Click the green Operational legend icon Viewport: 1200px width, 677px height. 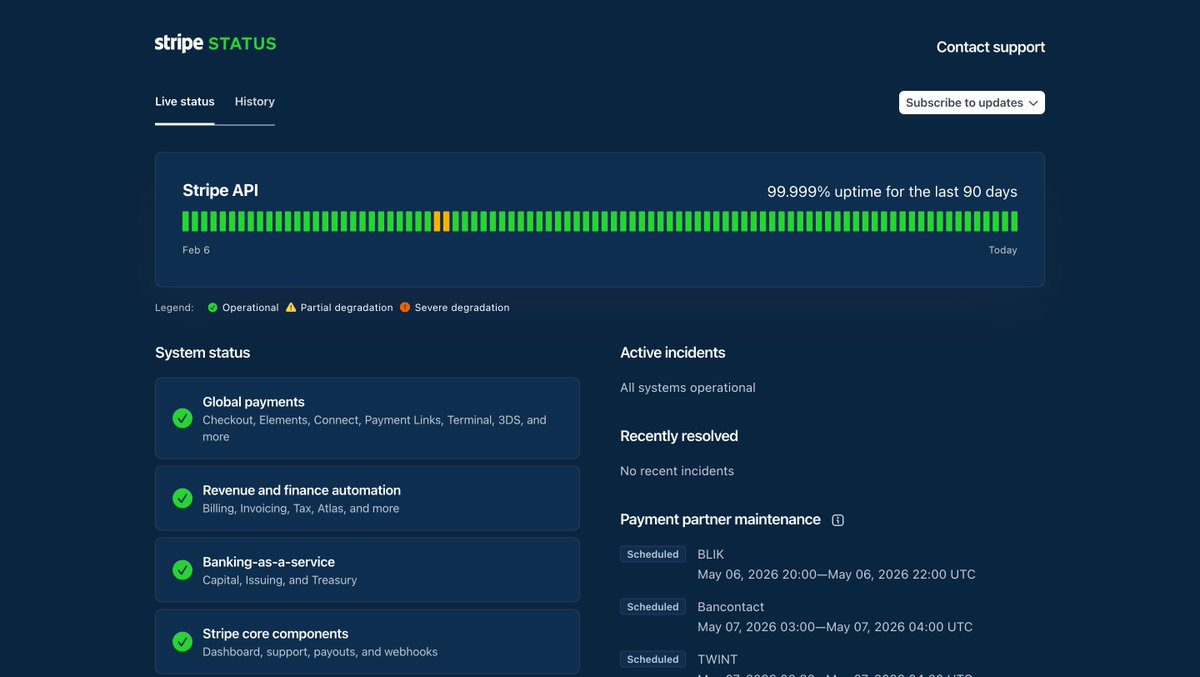coord(213,308)
